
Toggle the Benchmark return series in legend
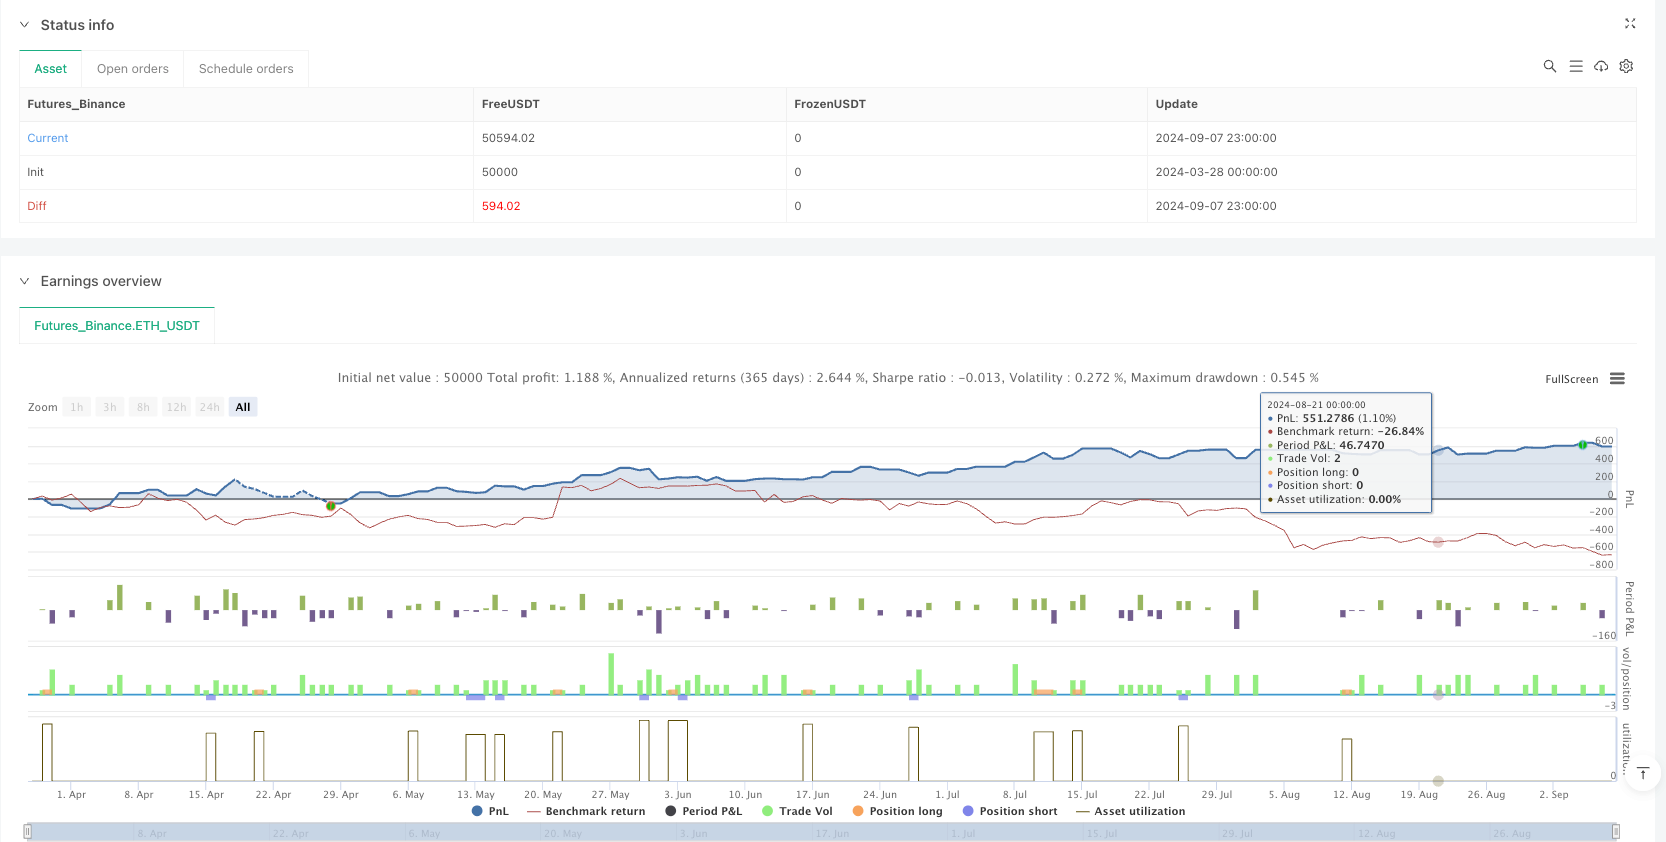(x=586, y=811)
